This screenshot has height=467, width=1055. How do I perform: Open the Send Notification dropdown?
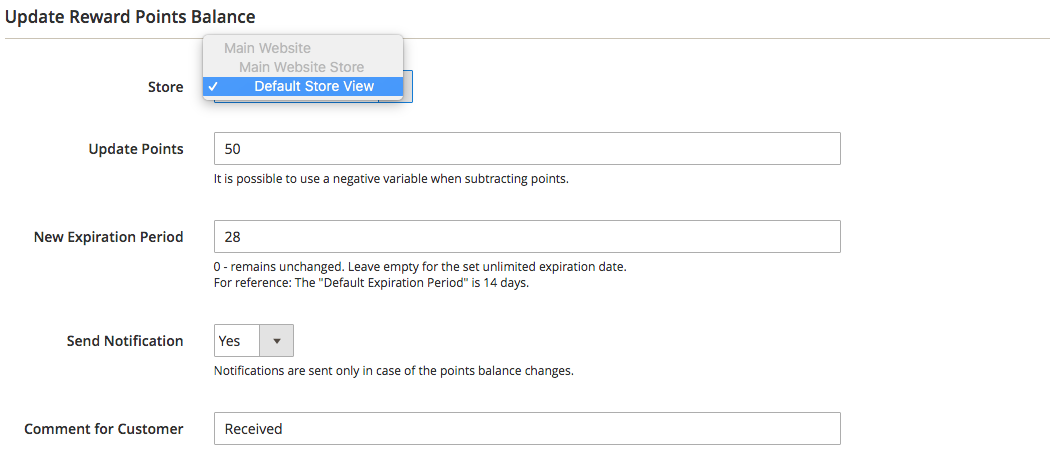point(254,341)
